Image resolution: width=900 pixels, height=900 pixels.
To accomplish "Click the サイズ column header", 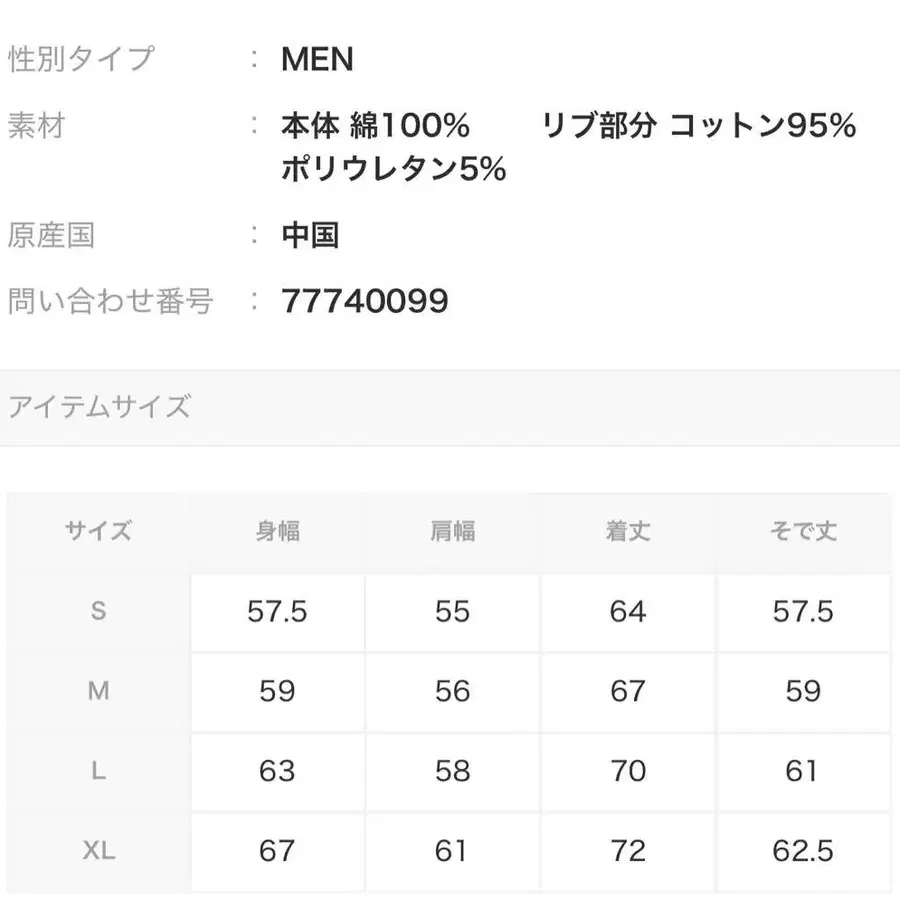I will pos(98,531).
